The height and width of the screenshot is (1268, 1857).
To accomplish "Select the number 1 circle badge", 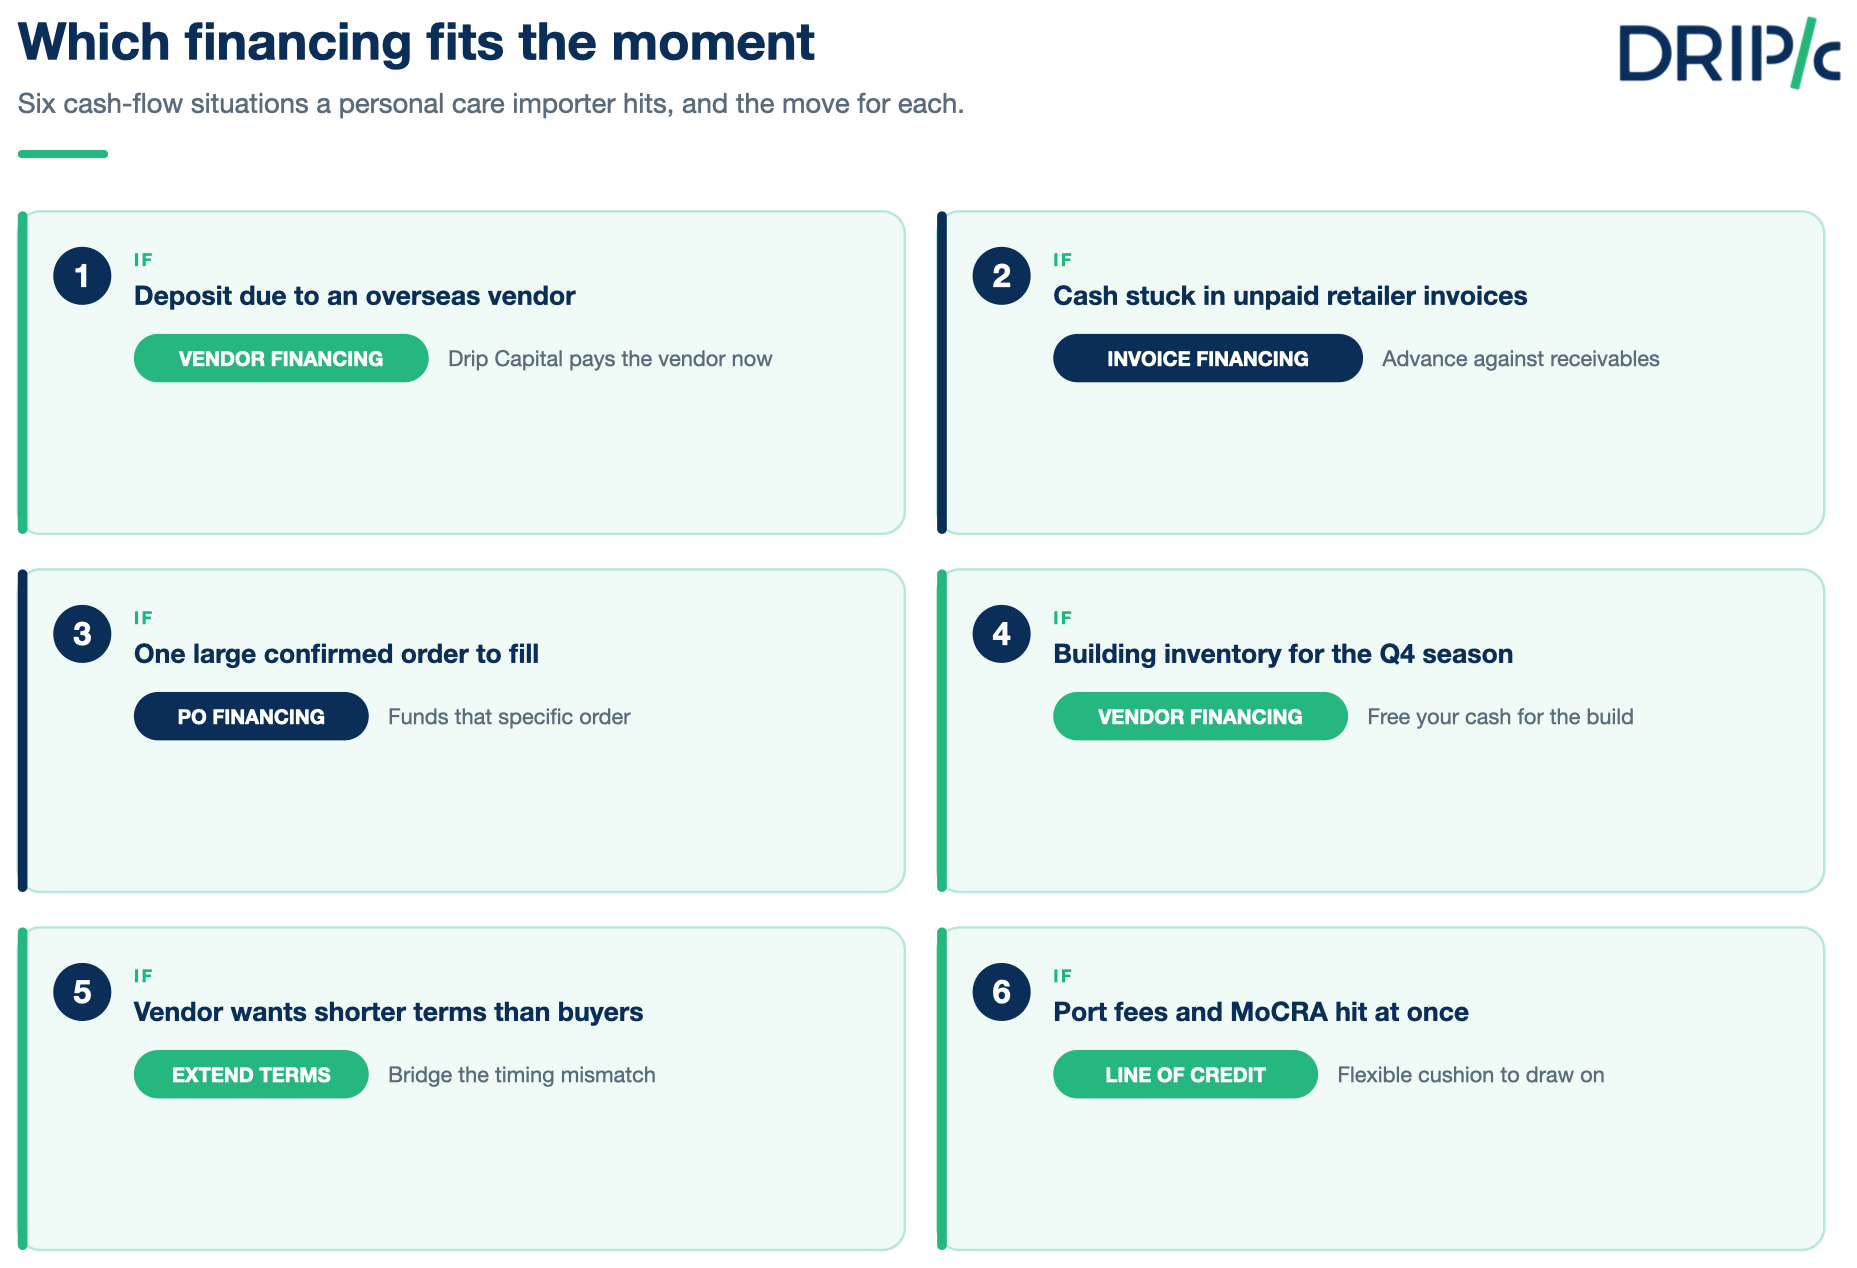I will (x=82, y=276).
